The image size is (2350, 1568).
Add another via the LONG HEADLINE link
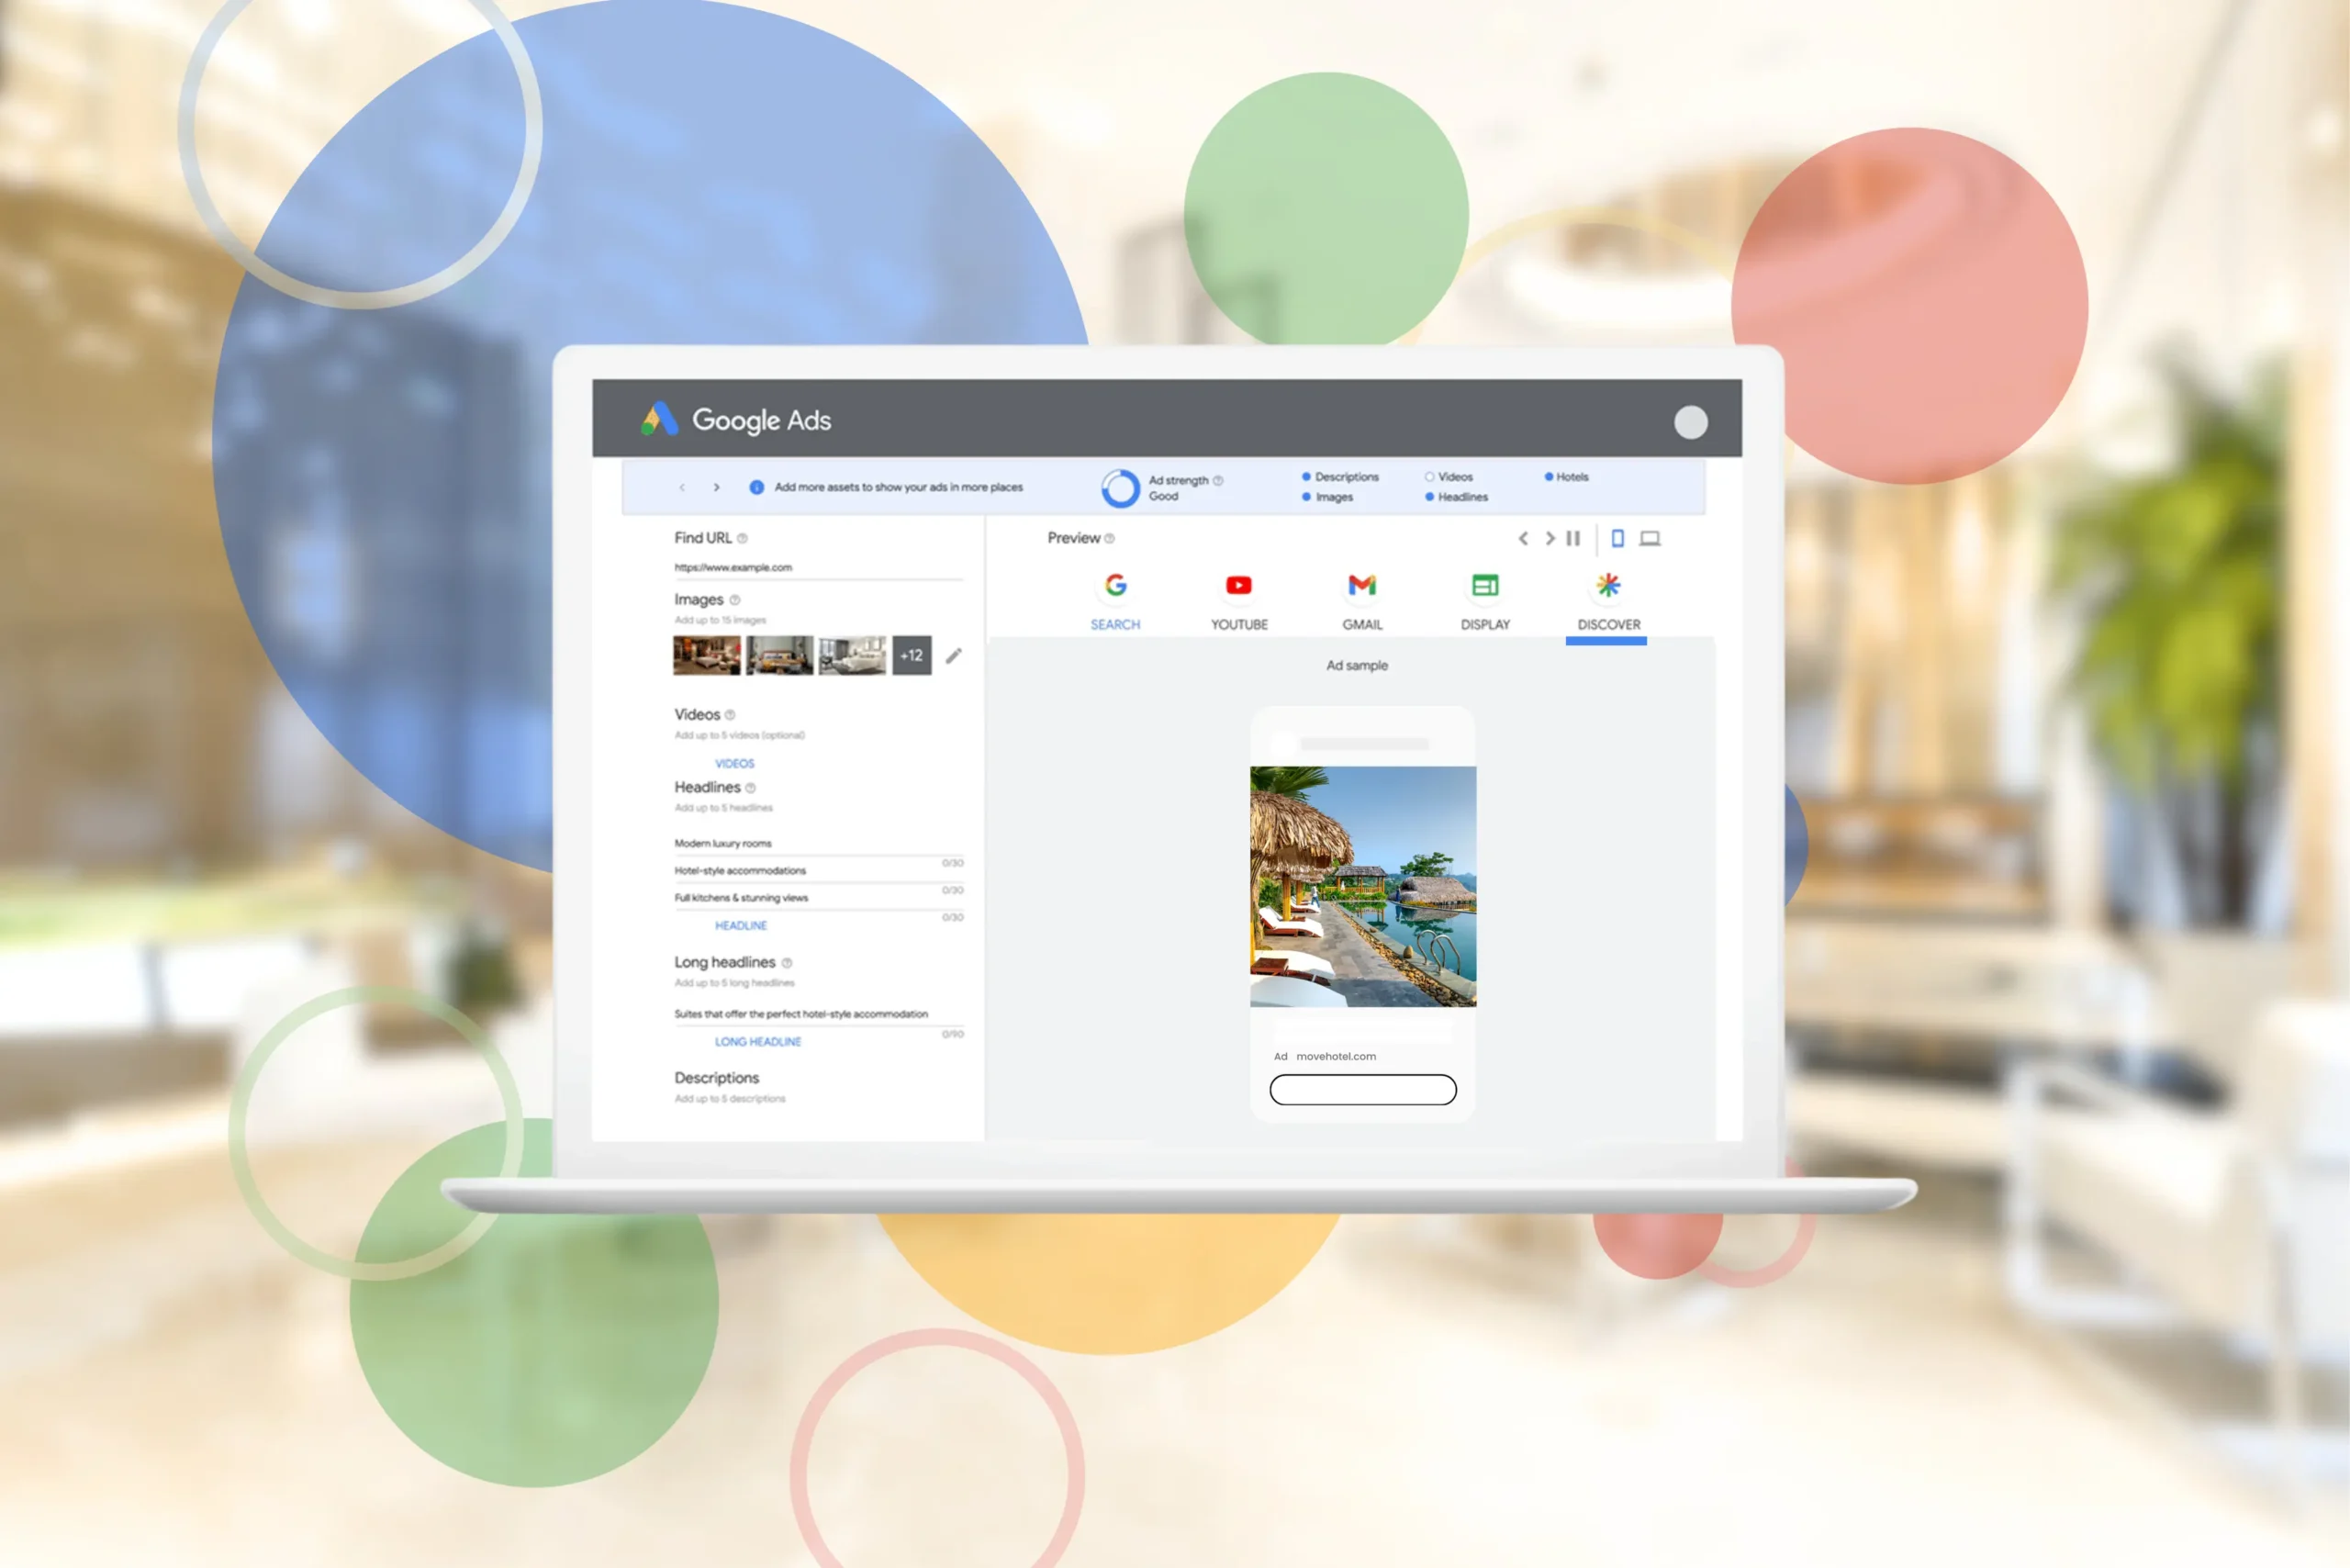coord(757,1041)
